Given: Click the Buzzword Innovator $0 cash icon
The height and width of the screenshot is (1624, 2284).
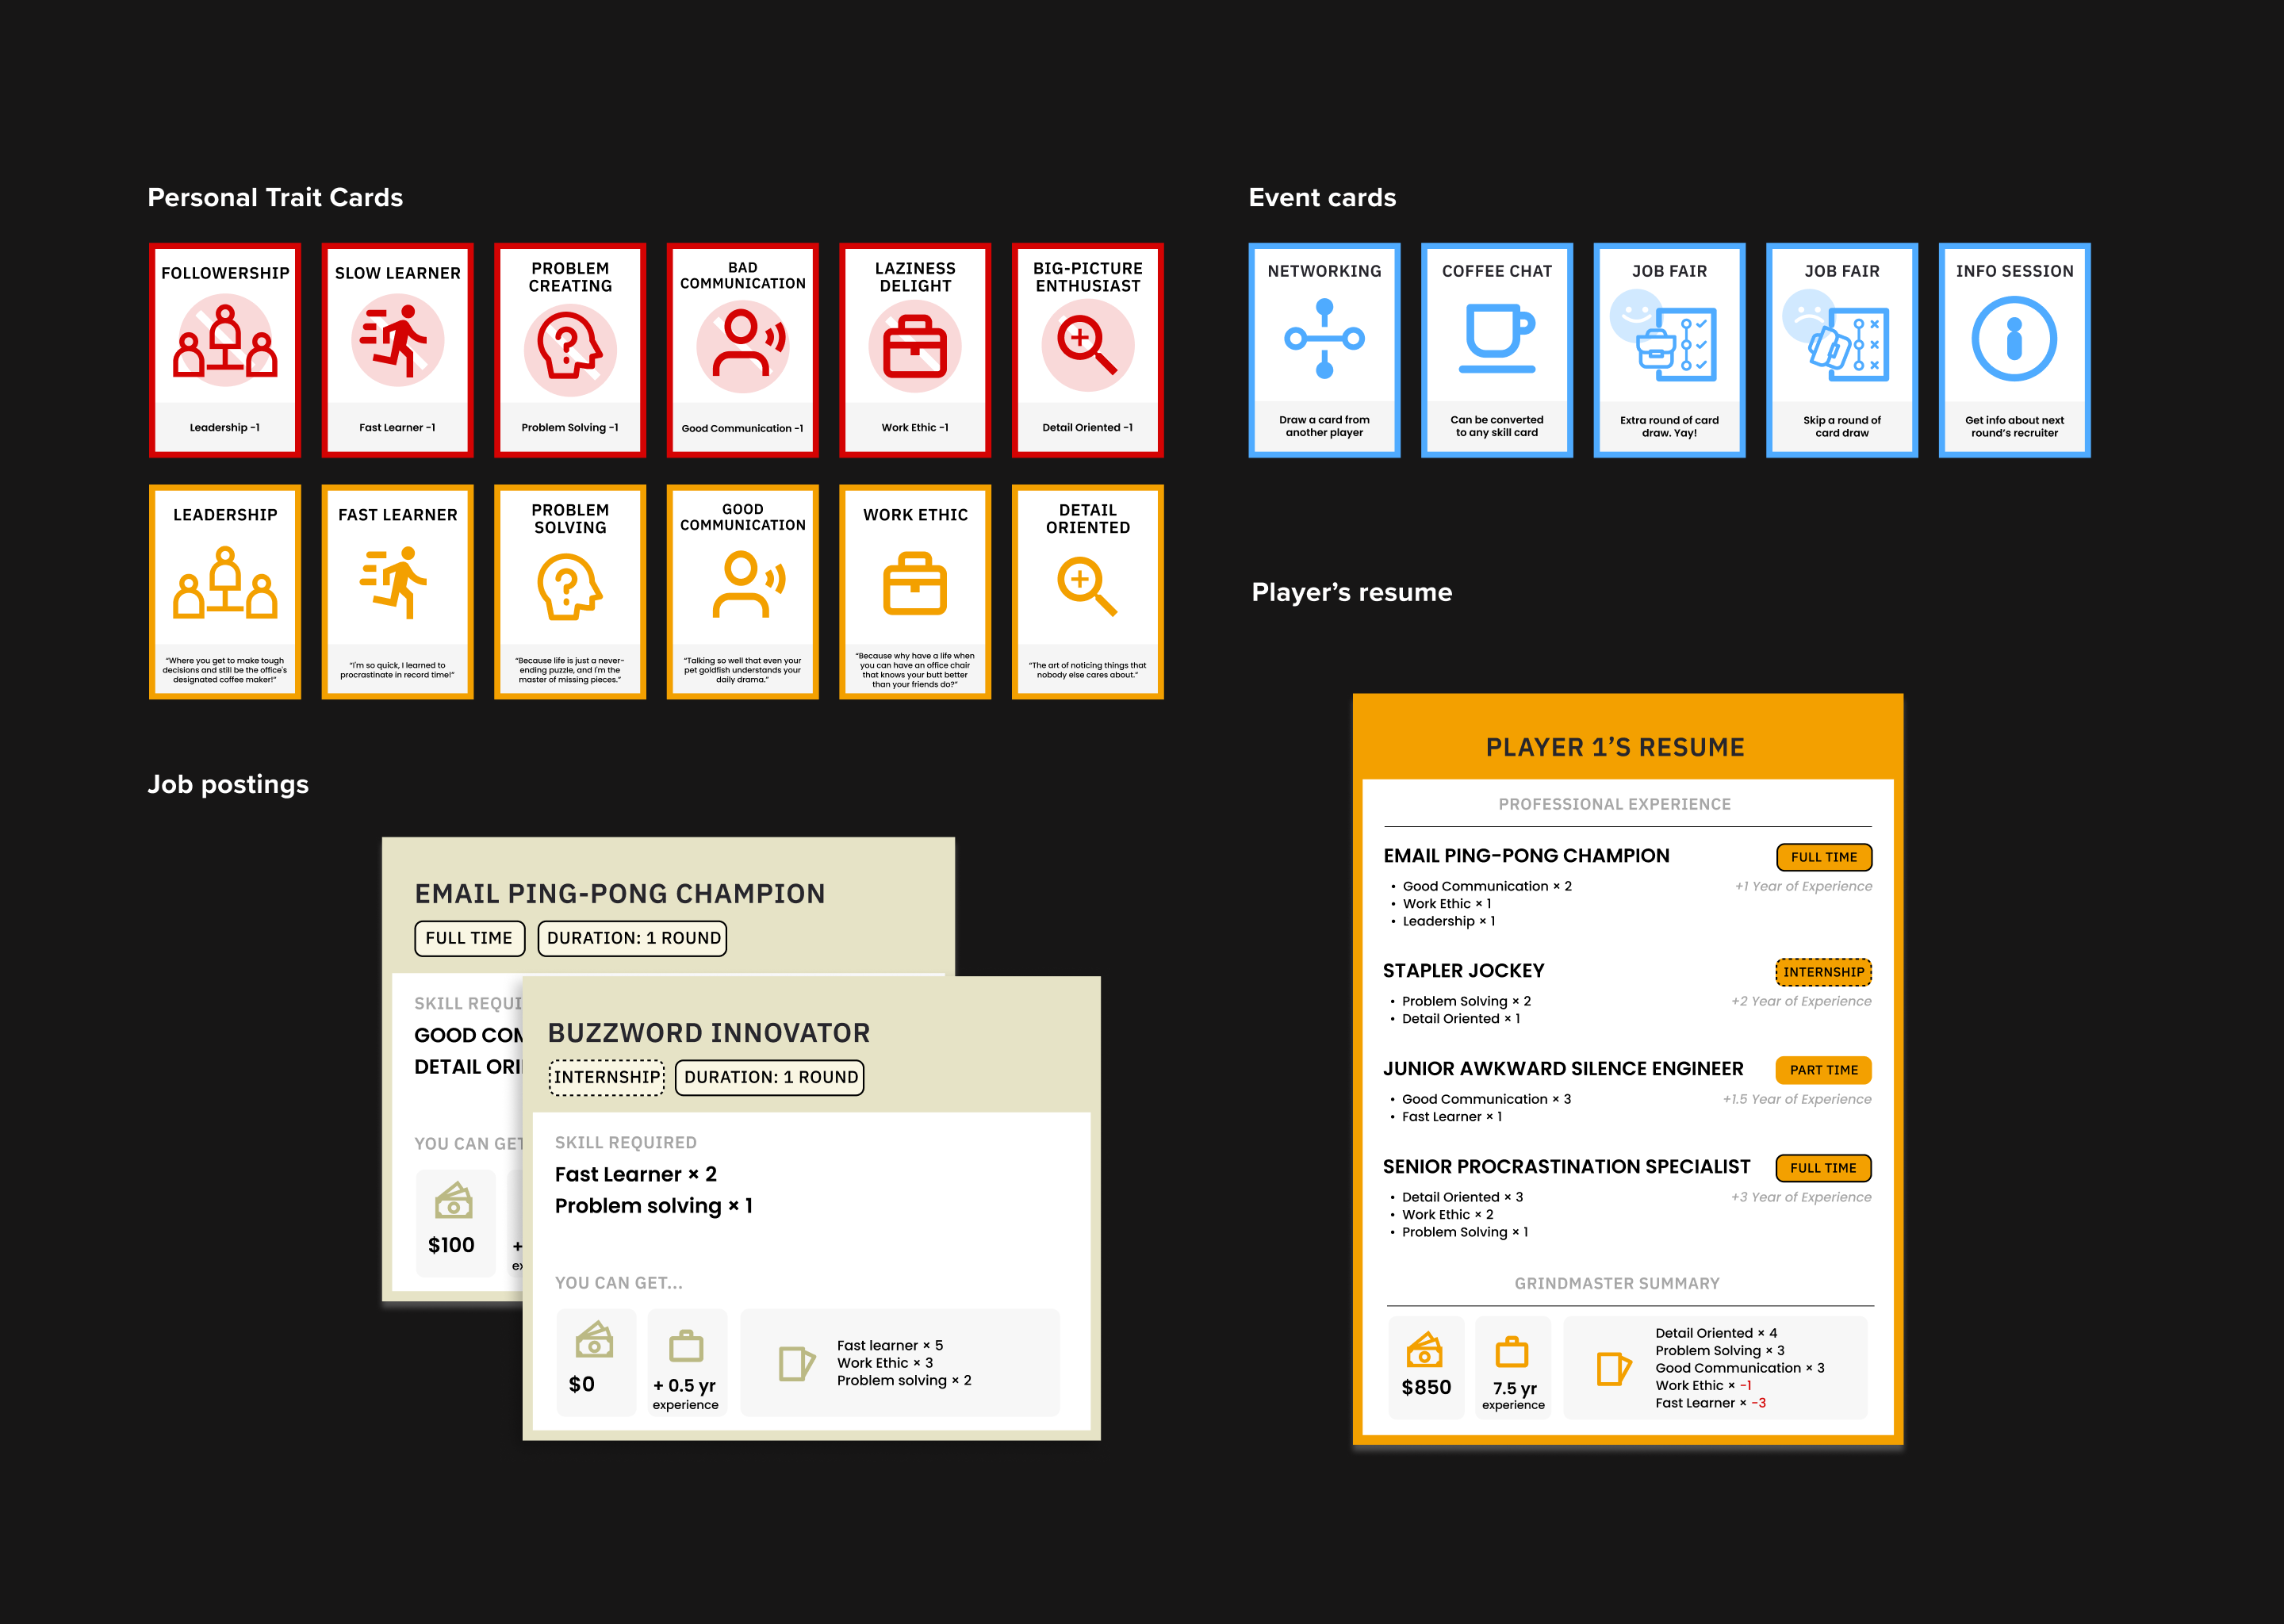Looking at the screenshot, I should tap(594, 1340).
